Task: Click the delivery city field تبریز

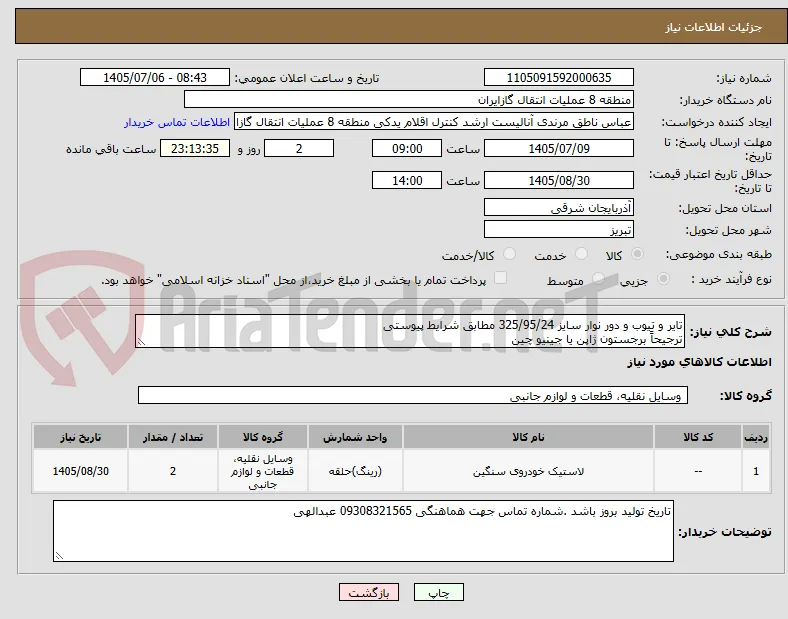Action: (559, 230)
